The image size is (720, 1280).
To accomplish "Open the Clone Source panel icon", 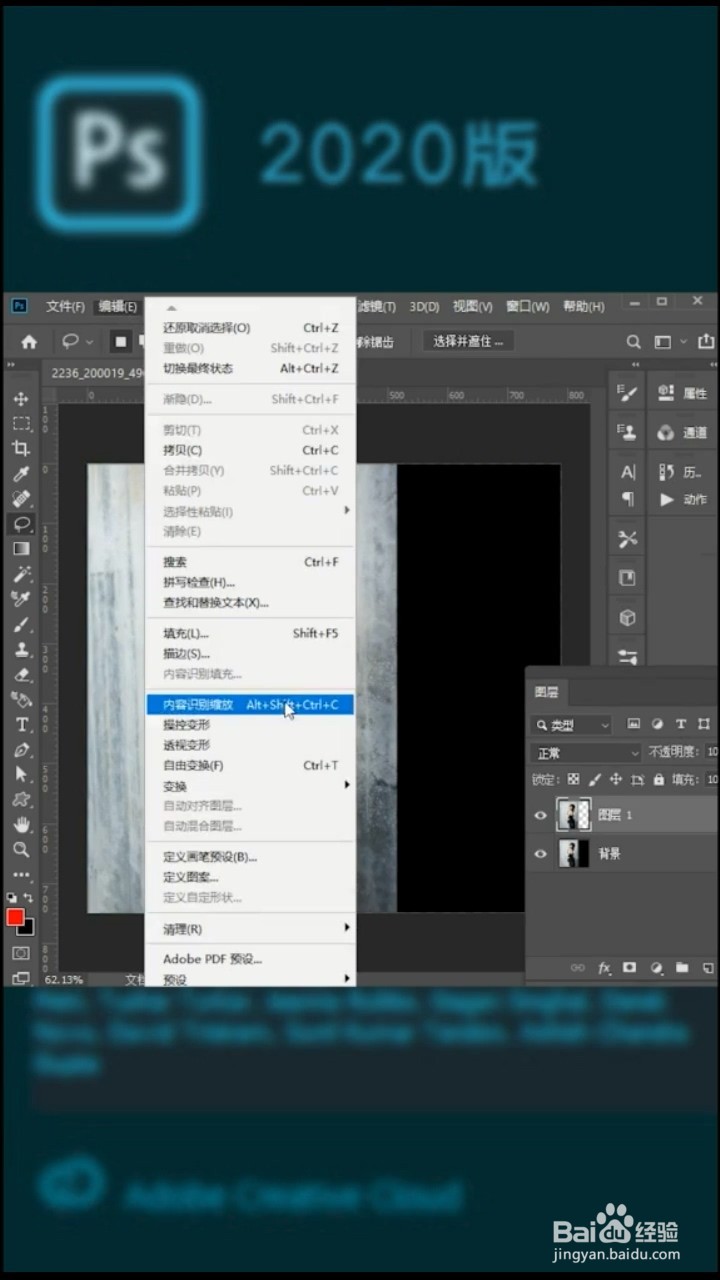I will coord(628,432).
